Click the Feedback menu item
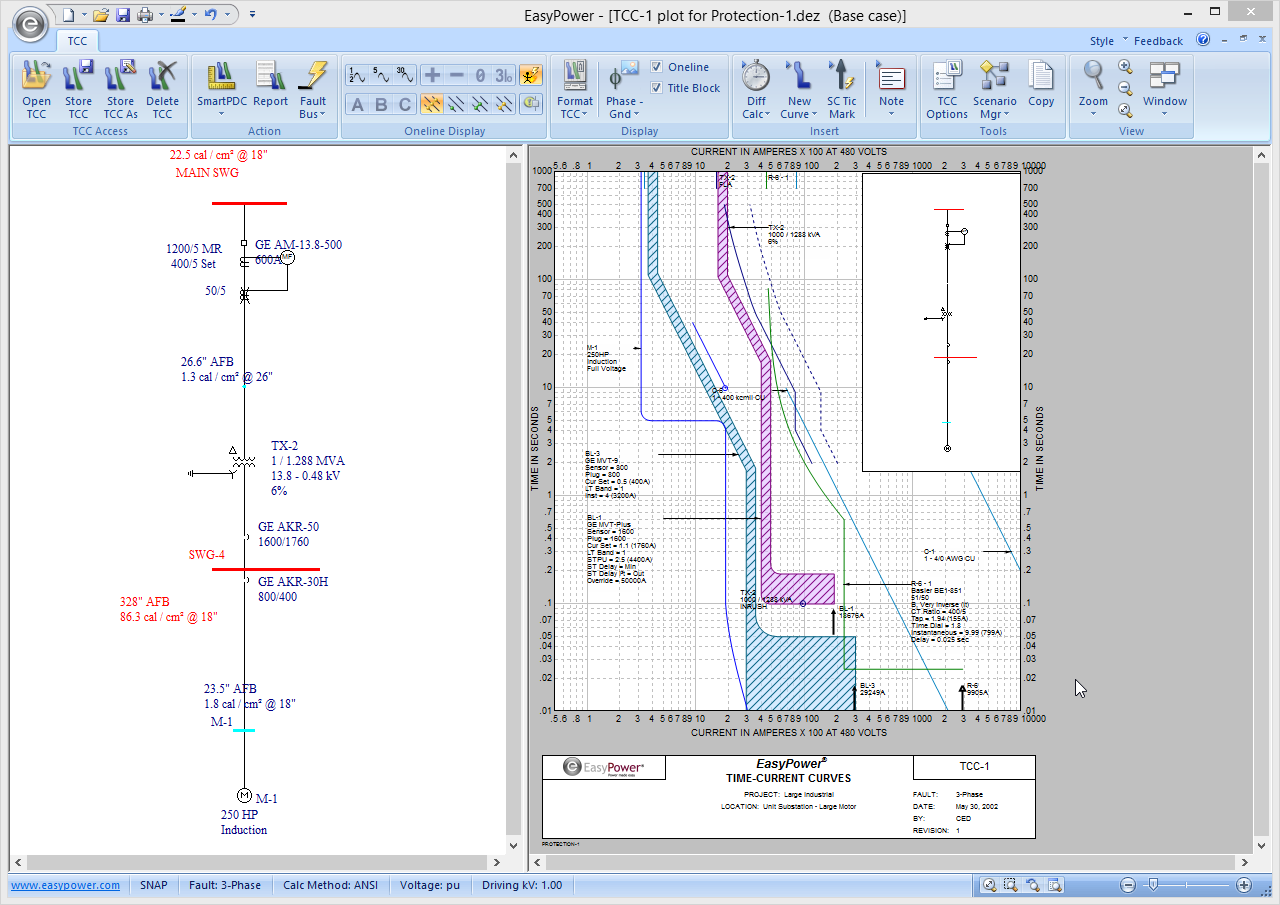1280x905 pixels. pyautogui.click(x=1158, y=41)
